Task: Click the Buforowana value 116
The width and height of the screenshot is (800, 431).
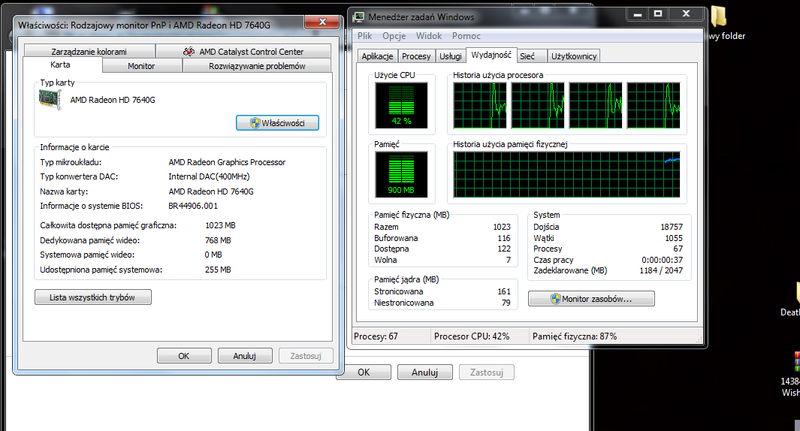Action: point(504,238)
